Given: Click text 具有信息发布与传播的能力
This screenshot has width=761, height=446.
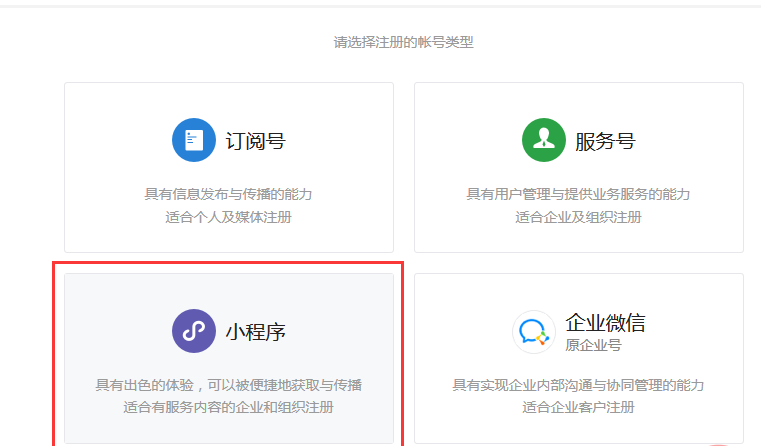Looking at the screenshot, I should [228, 194].
